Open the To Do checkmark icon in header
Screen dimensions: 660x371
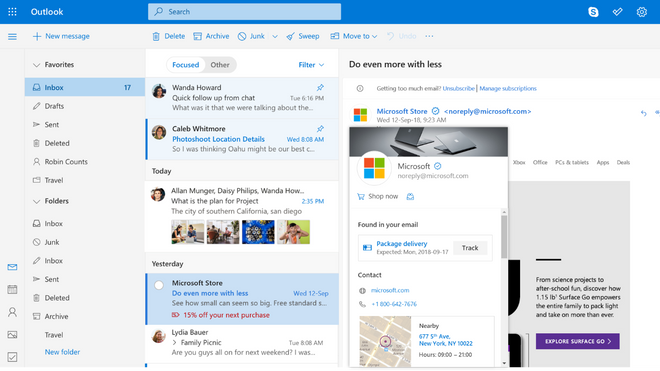[x=617, y=12]
